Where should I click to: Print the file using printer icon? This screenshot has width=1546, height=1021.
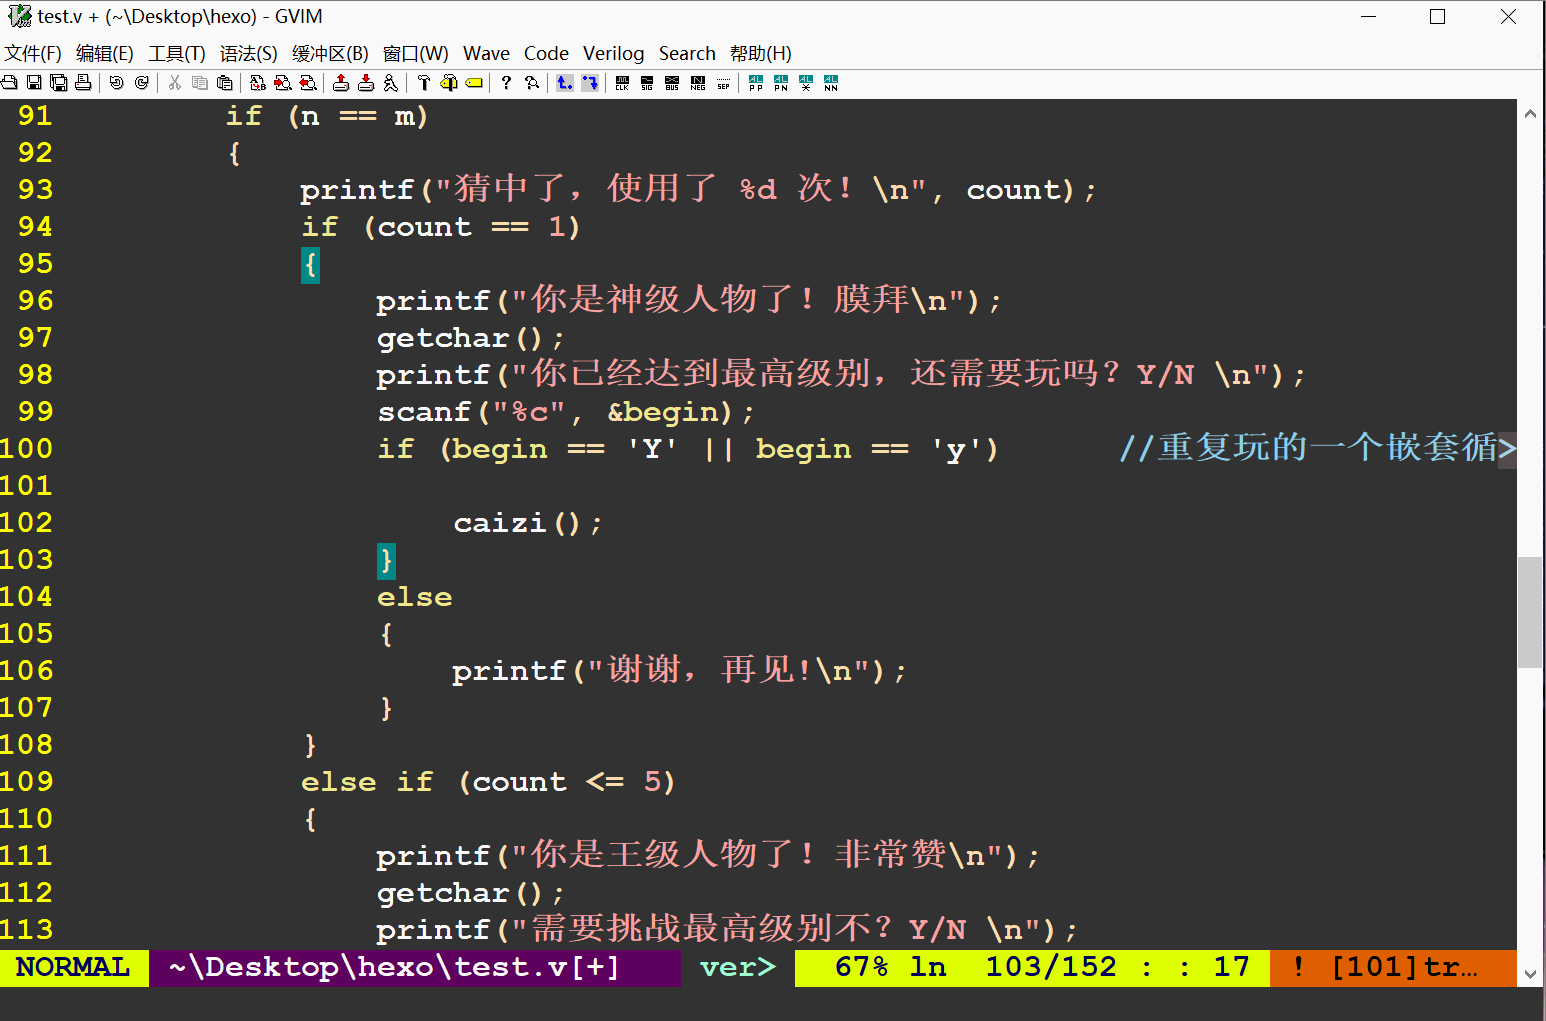click(83, 83)
